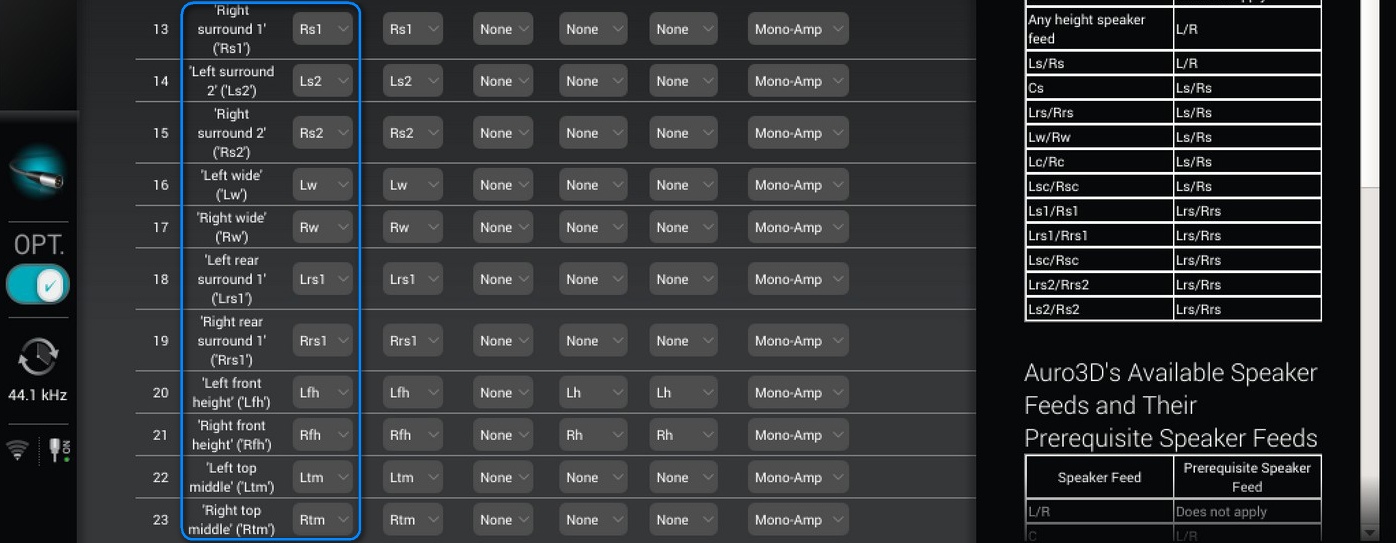Expand the Lw dropdown in the highlighted column
The height and width of the screenshot is (543, 1396).
click(x=324, y=185)
